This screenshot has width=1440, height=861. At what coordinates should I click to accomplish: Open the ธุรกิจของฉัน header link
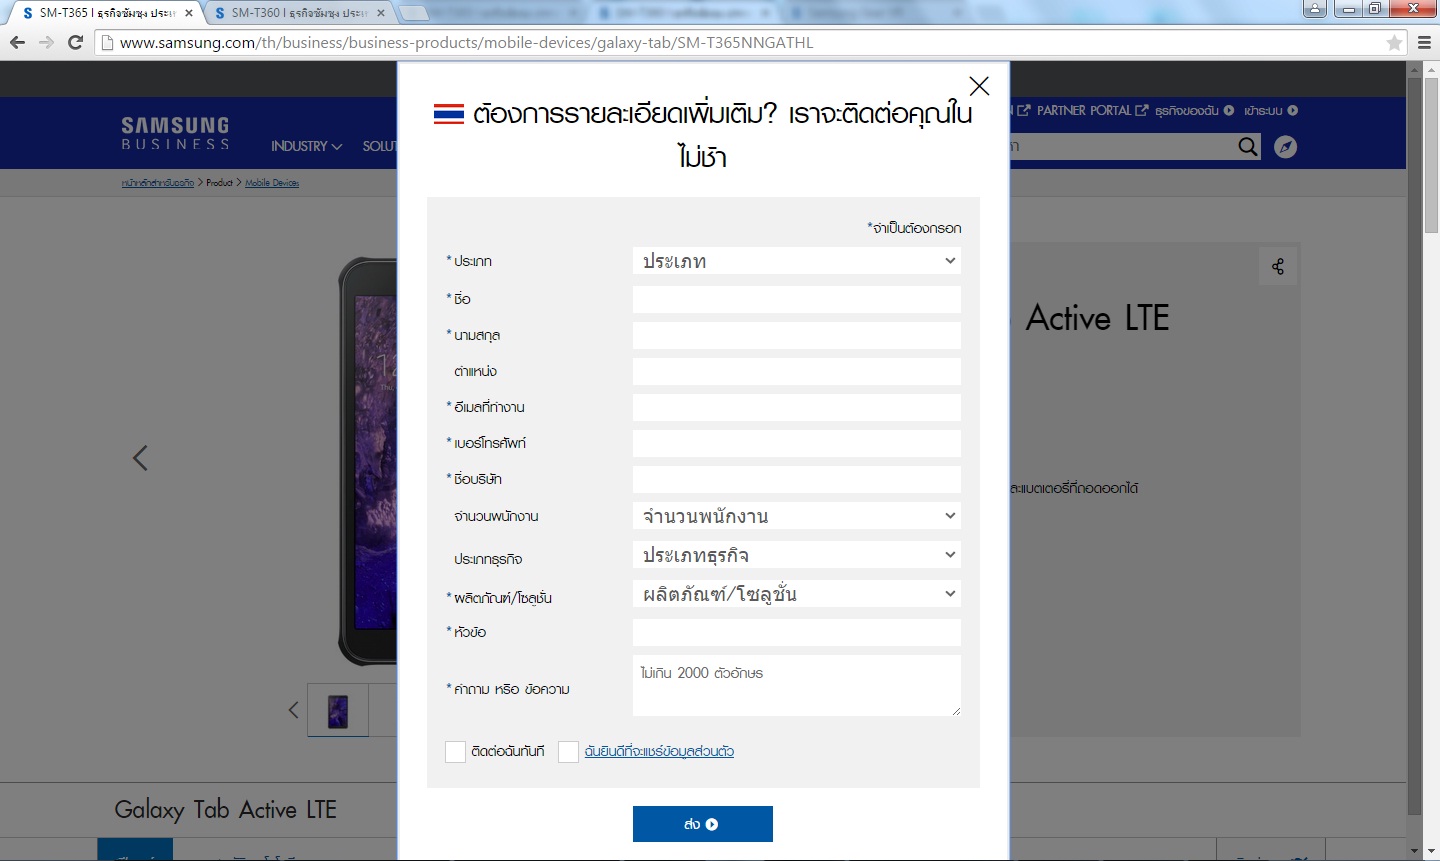[x=1194, y=110]
